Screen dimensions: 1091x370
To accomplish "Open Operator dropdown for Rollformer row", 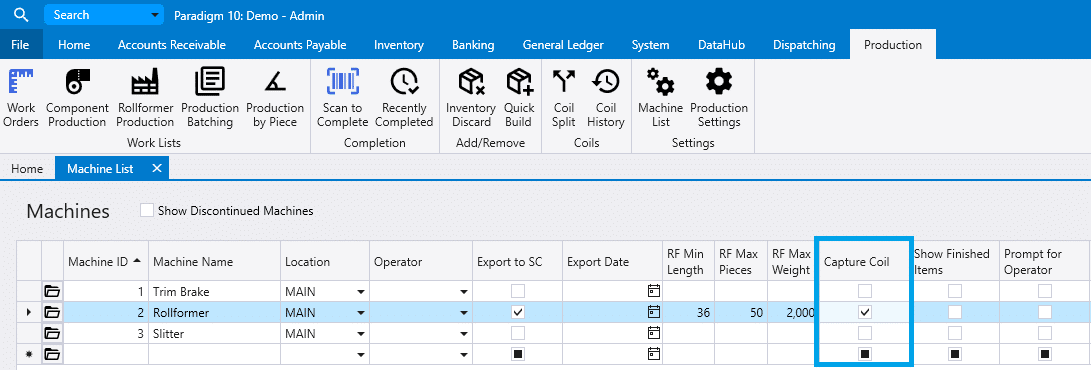I will point(463,313).
